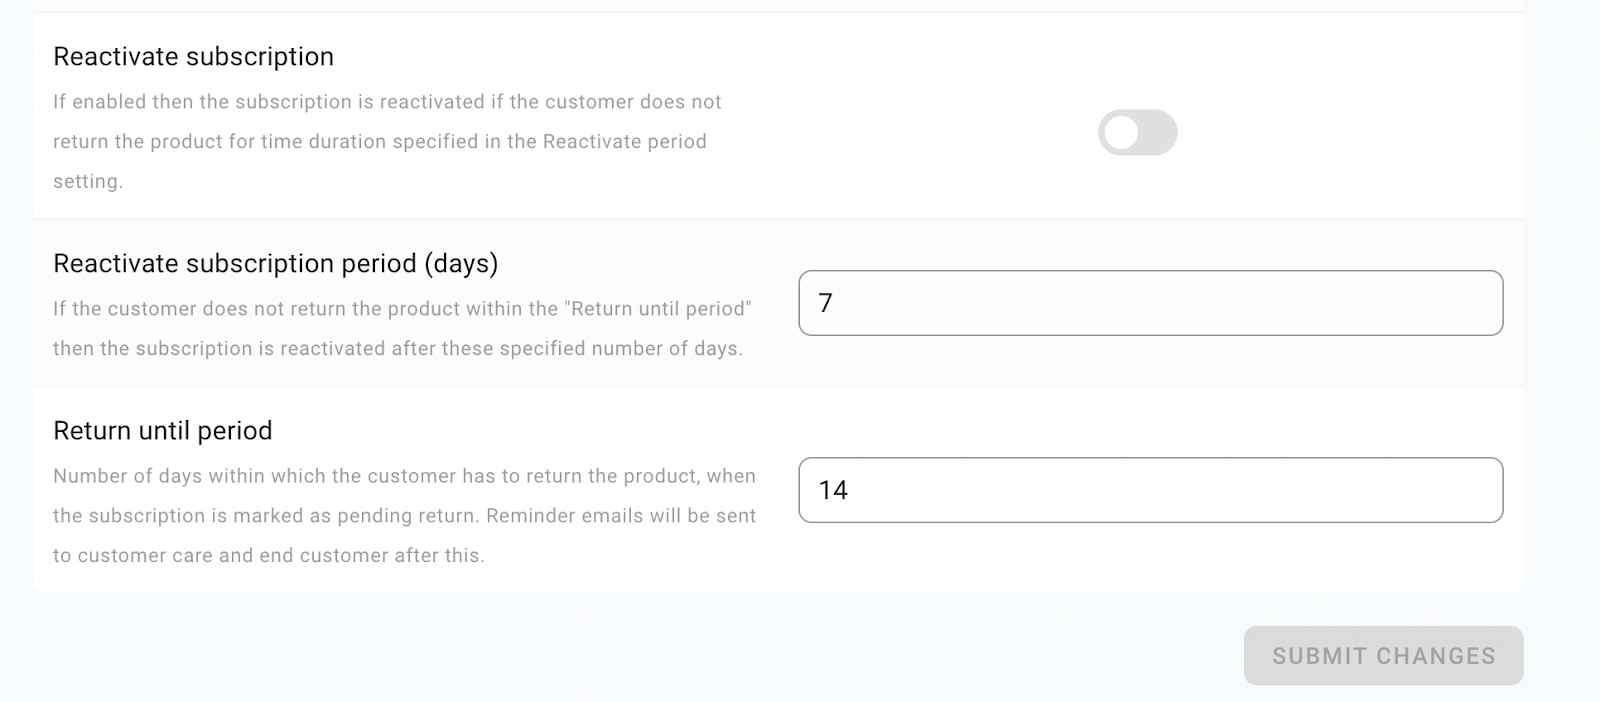This screenshot has width=1600, height=702.
Task: Click the "Return until period" setting heading
Action: tap(162, 431)
